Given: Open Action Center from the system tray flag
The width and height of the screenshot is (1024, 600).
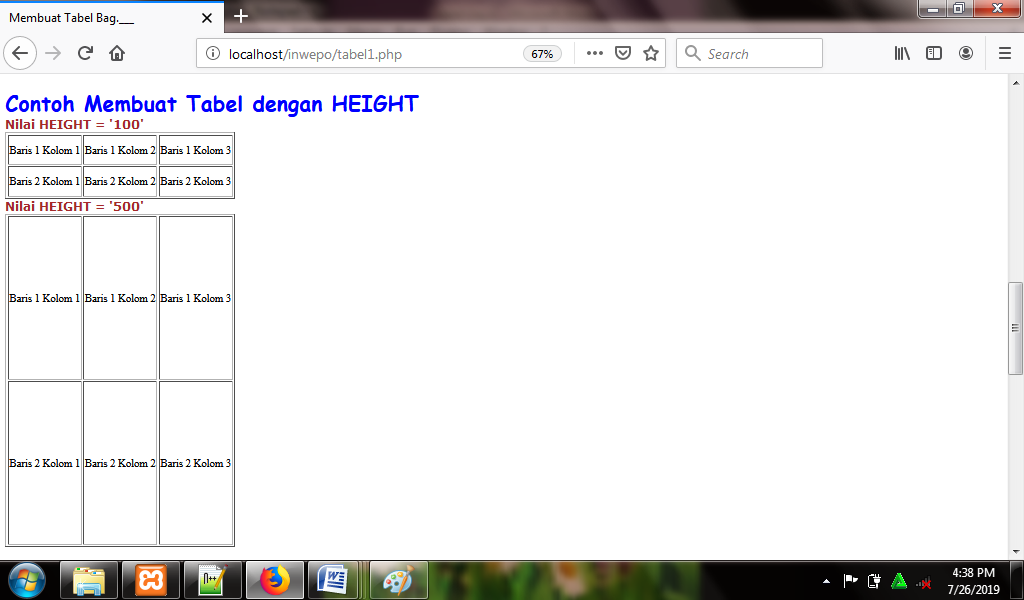Looking at the screenshot, I should click(x=851, y=580).
